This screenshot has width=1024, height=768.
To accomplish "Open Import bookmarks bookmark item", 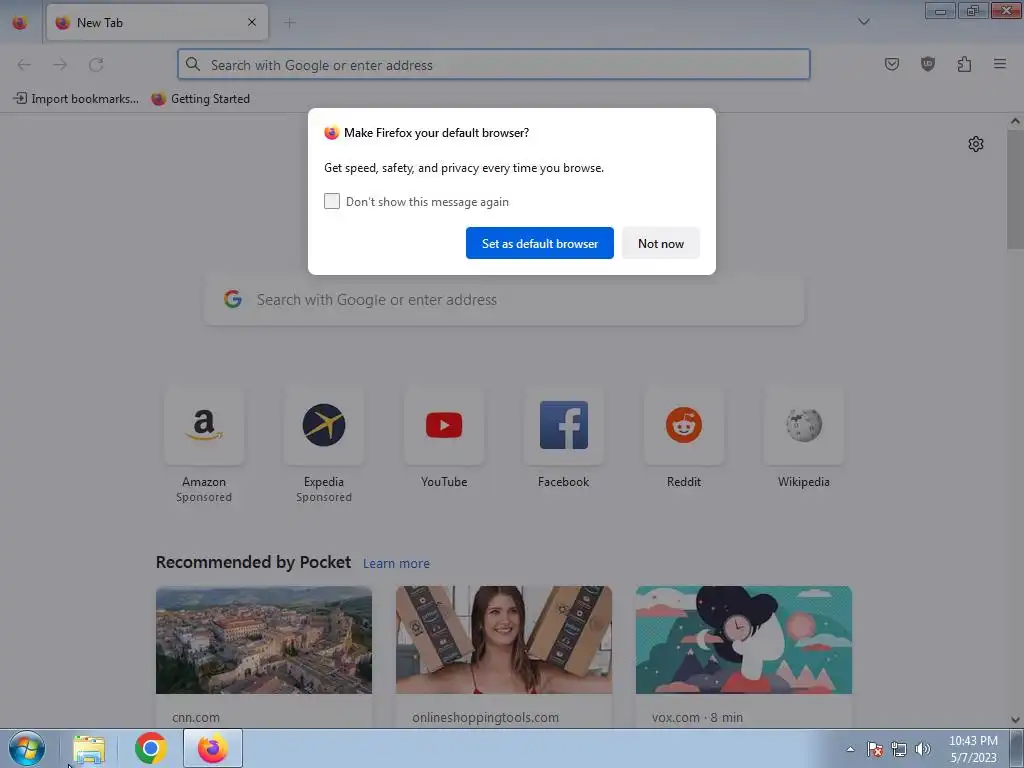I will click(x=76, y=99).
